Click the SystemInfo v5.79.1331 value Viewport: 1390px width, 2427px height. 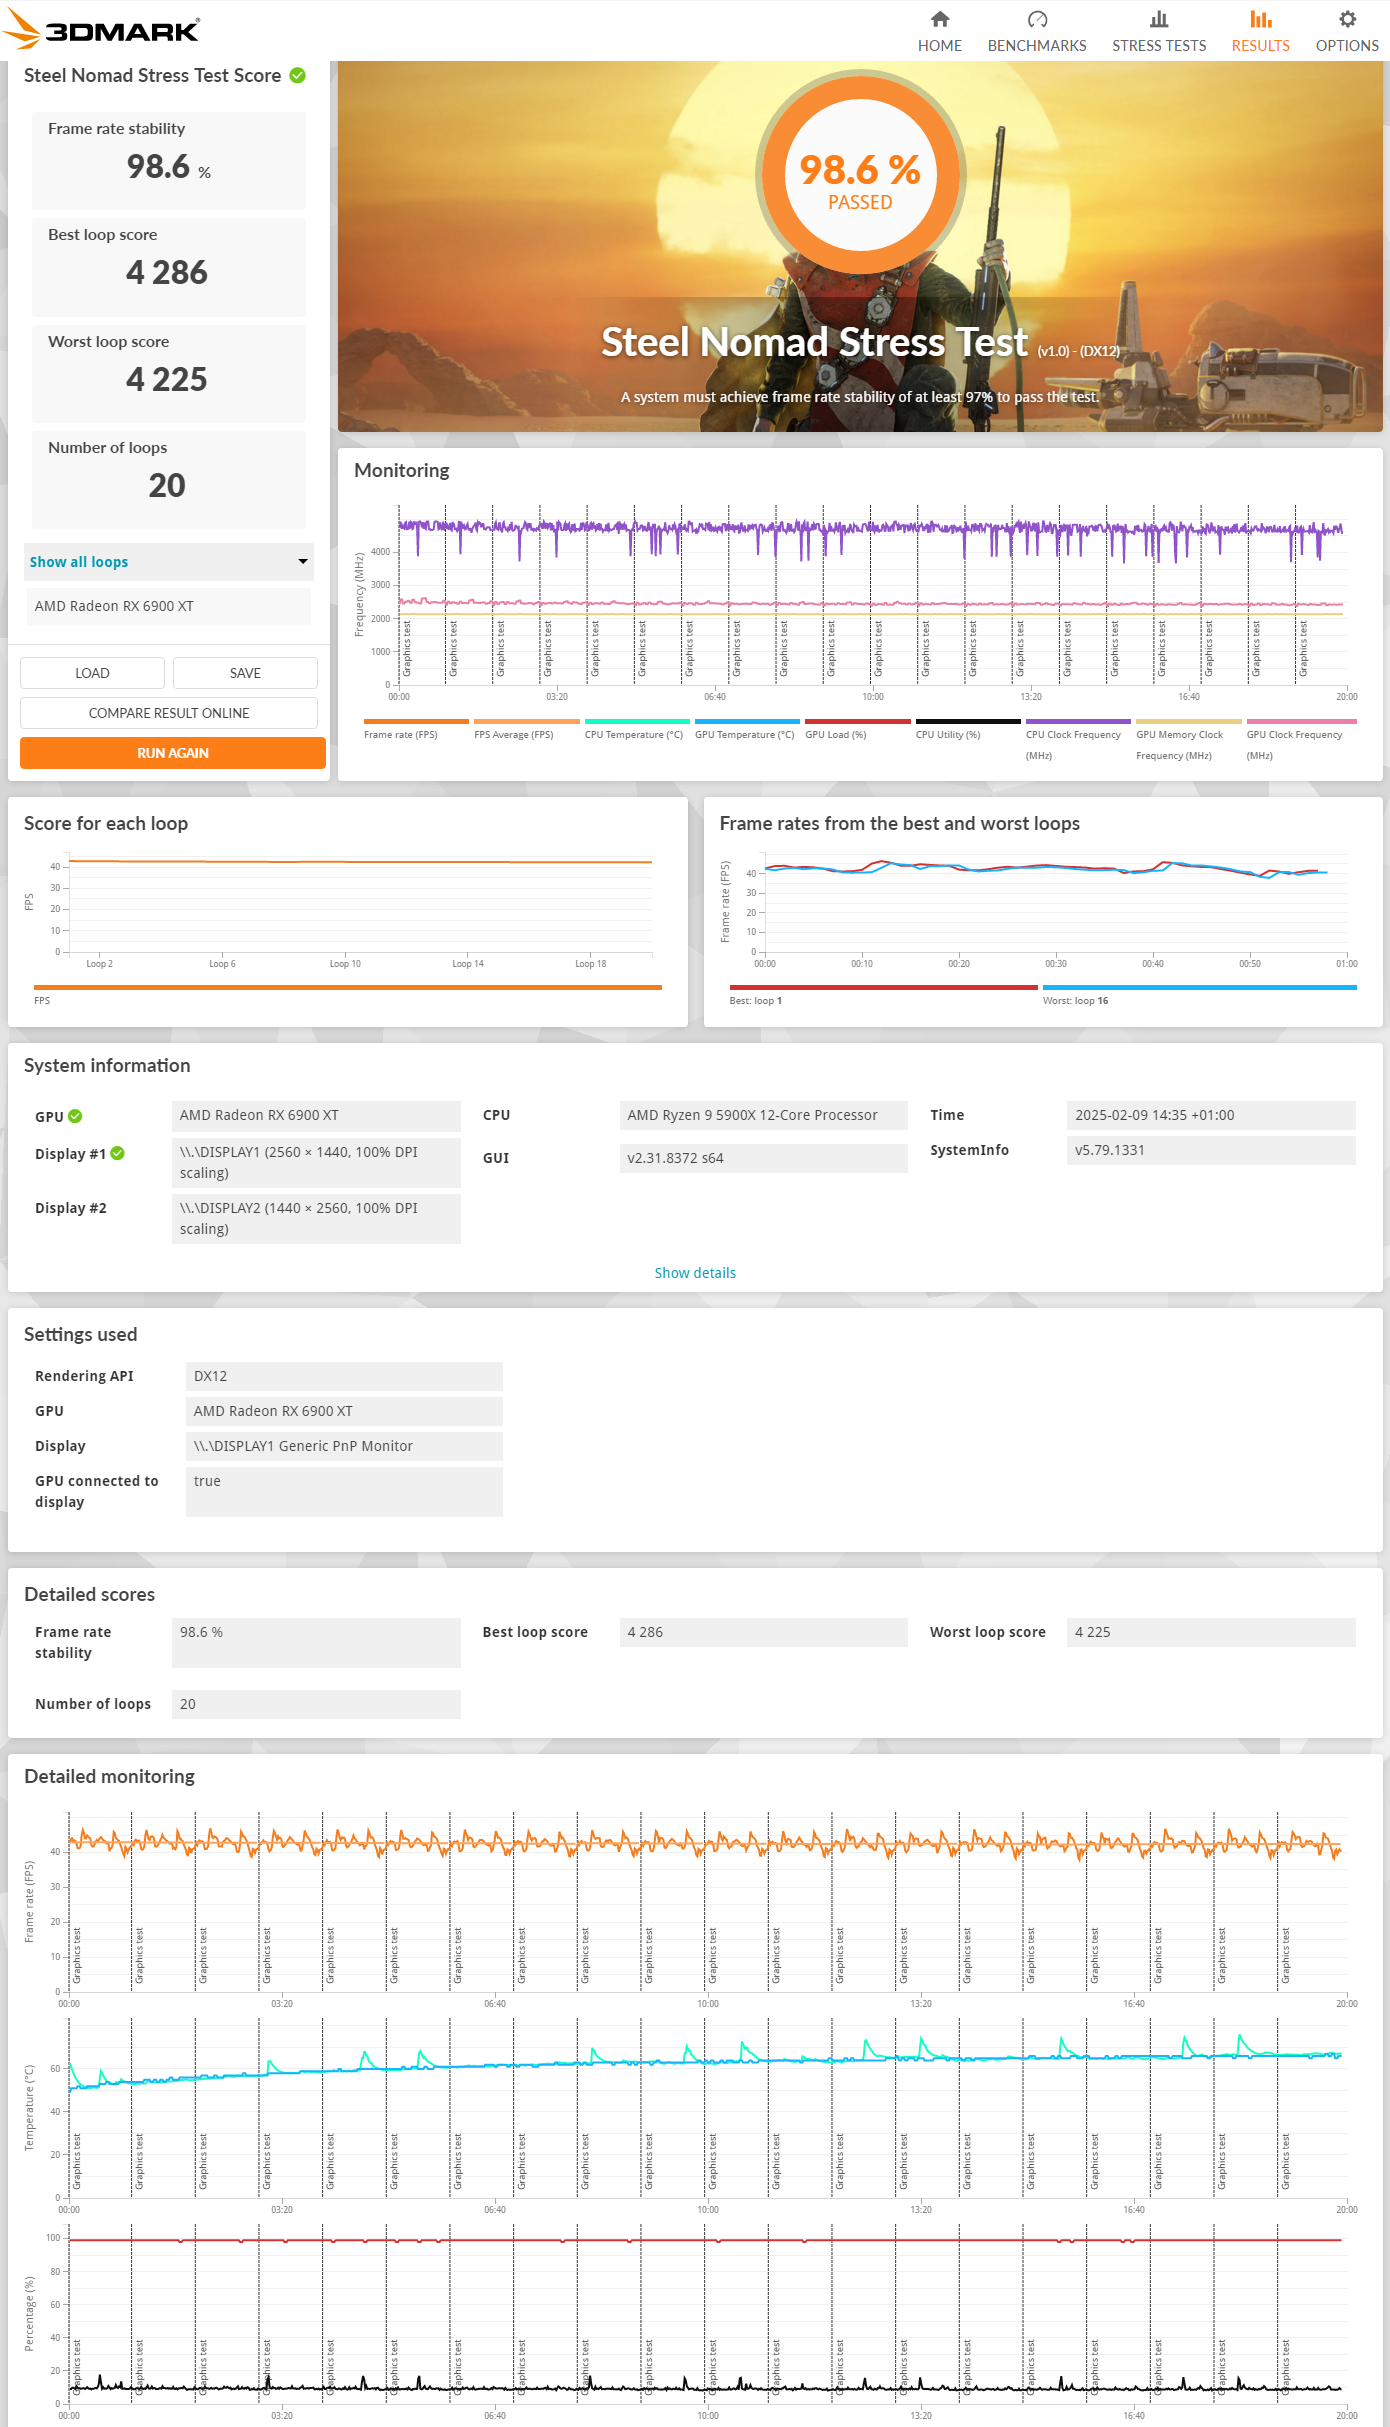(x=1211, y=1150)
